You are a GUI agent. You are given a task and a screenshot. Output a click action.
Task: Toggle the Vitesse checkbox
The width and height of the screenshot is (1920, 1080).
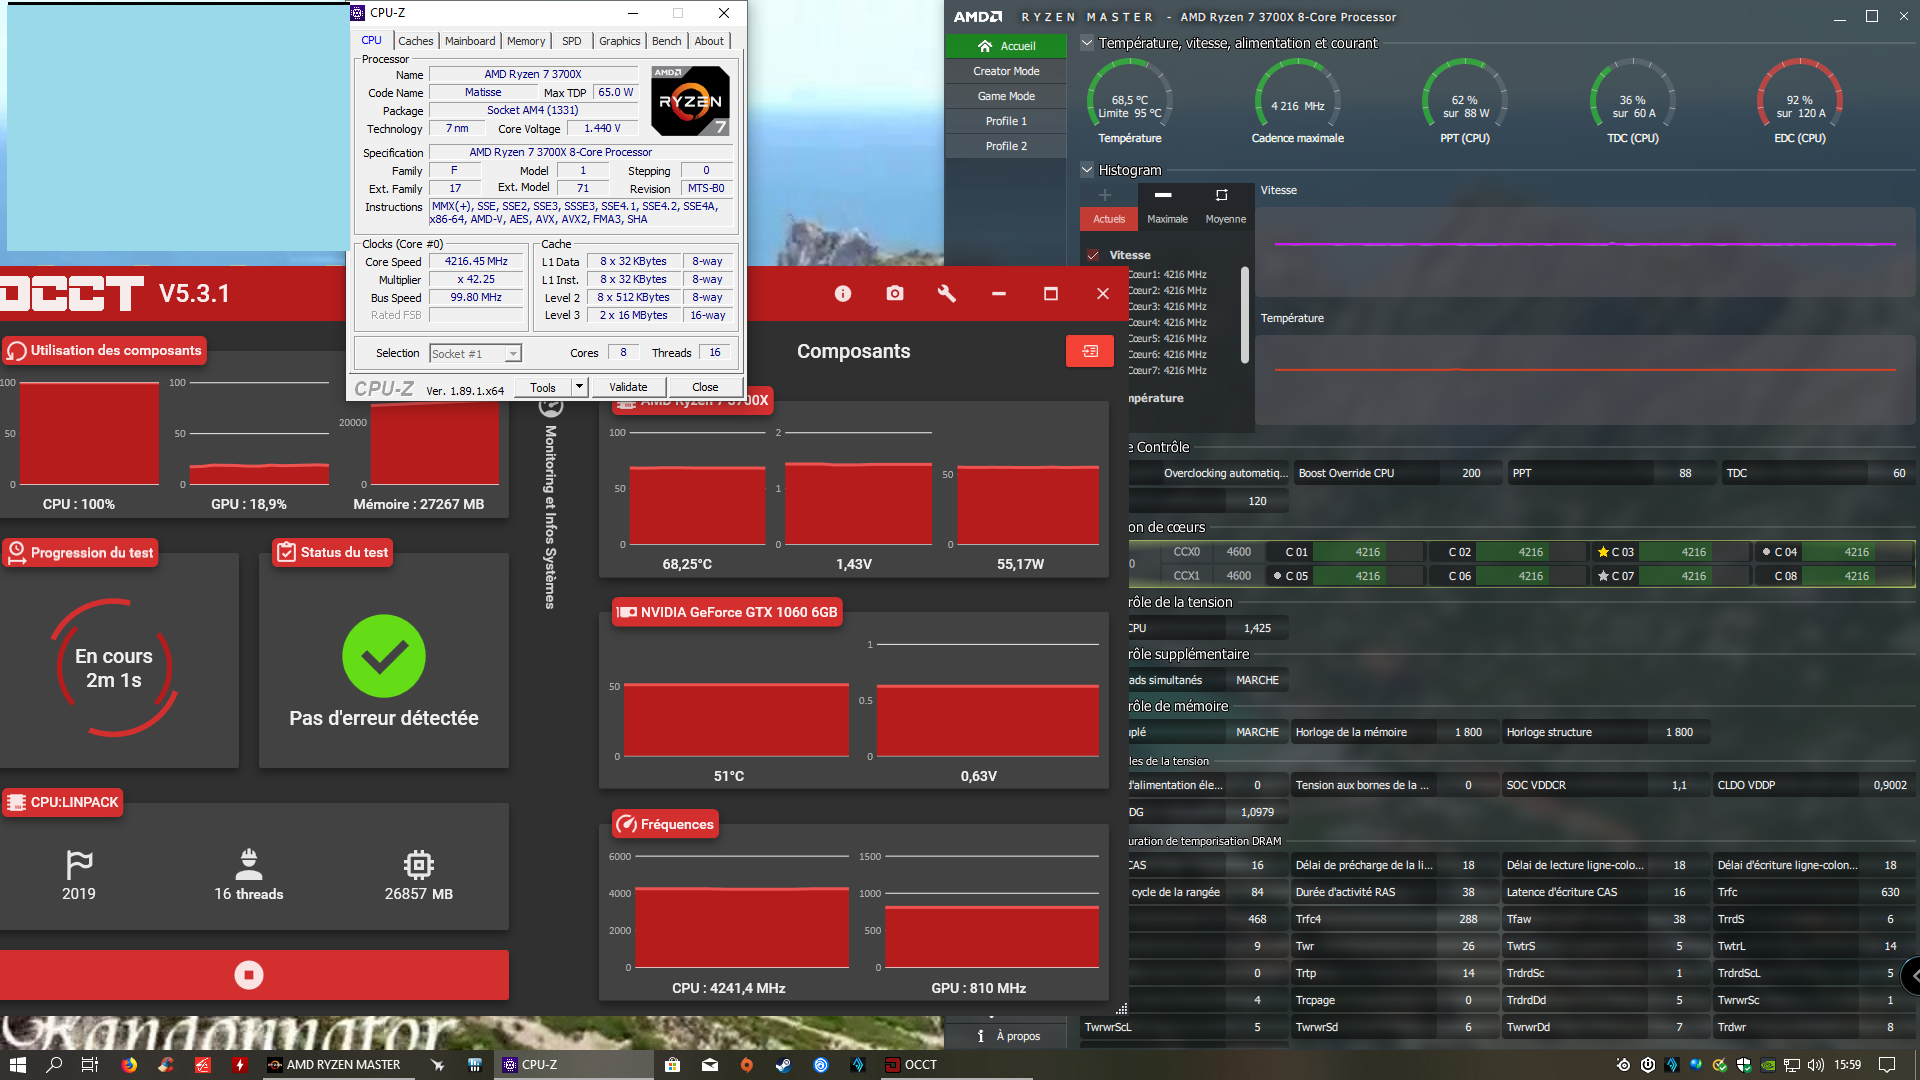[1093, 255]
